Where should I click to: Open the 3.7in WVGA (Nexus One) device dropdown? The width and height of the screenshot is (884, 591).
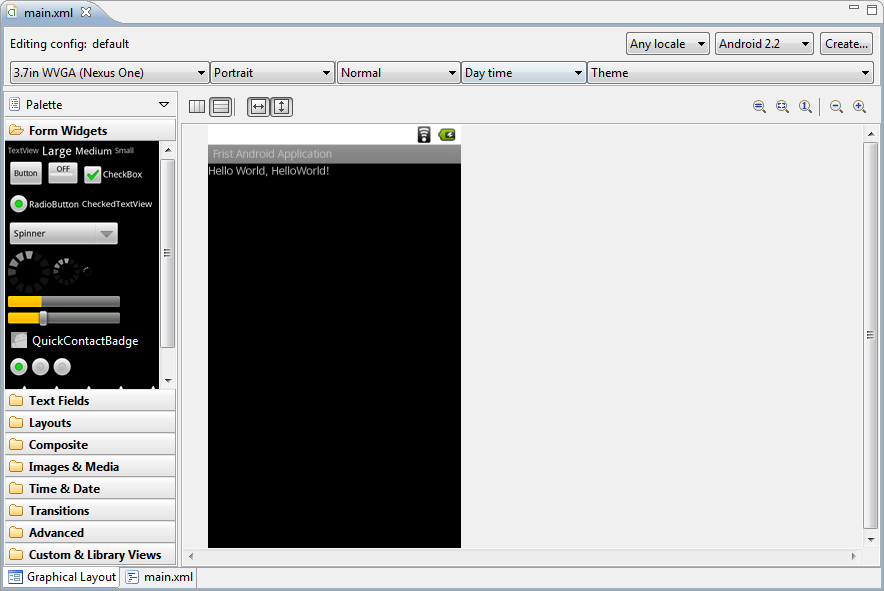[x=109, y=73]
